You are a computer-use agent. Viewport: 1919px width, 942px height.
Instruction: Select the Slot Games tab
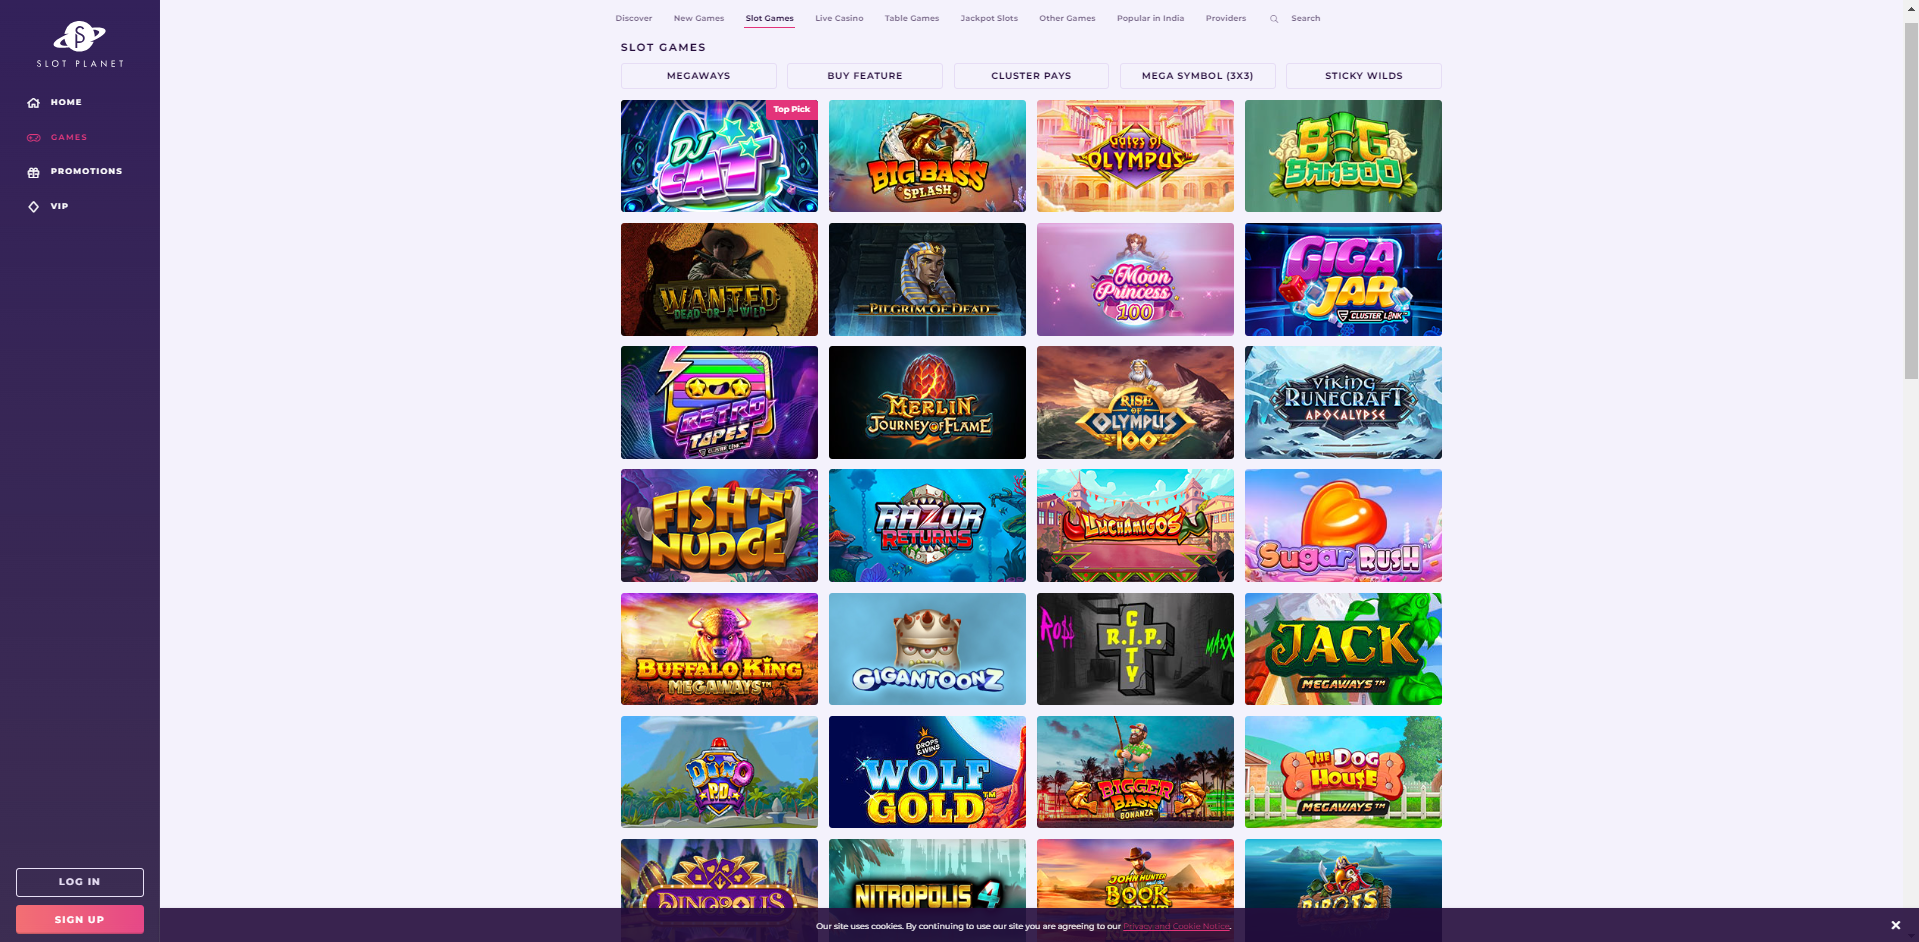(x=769, y=19)
